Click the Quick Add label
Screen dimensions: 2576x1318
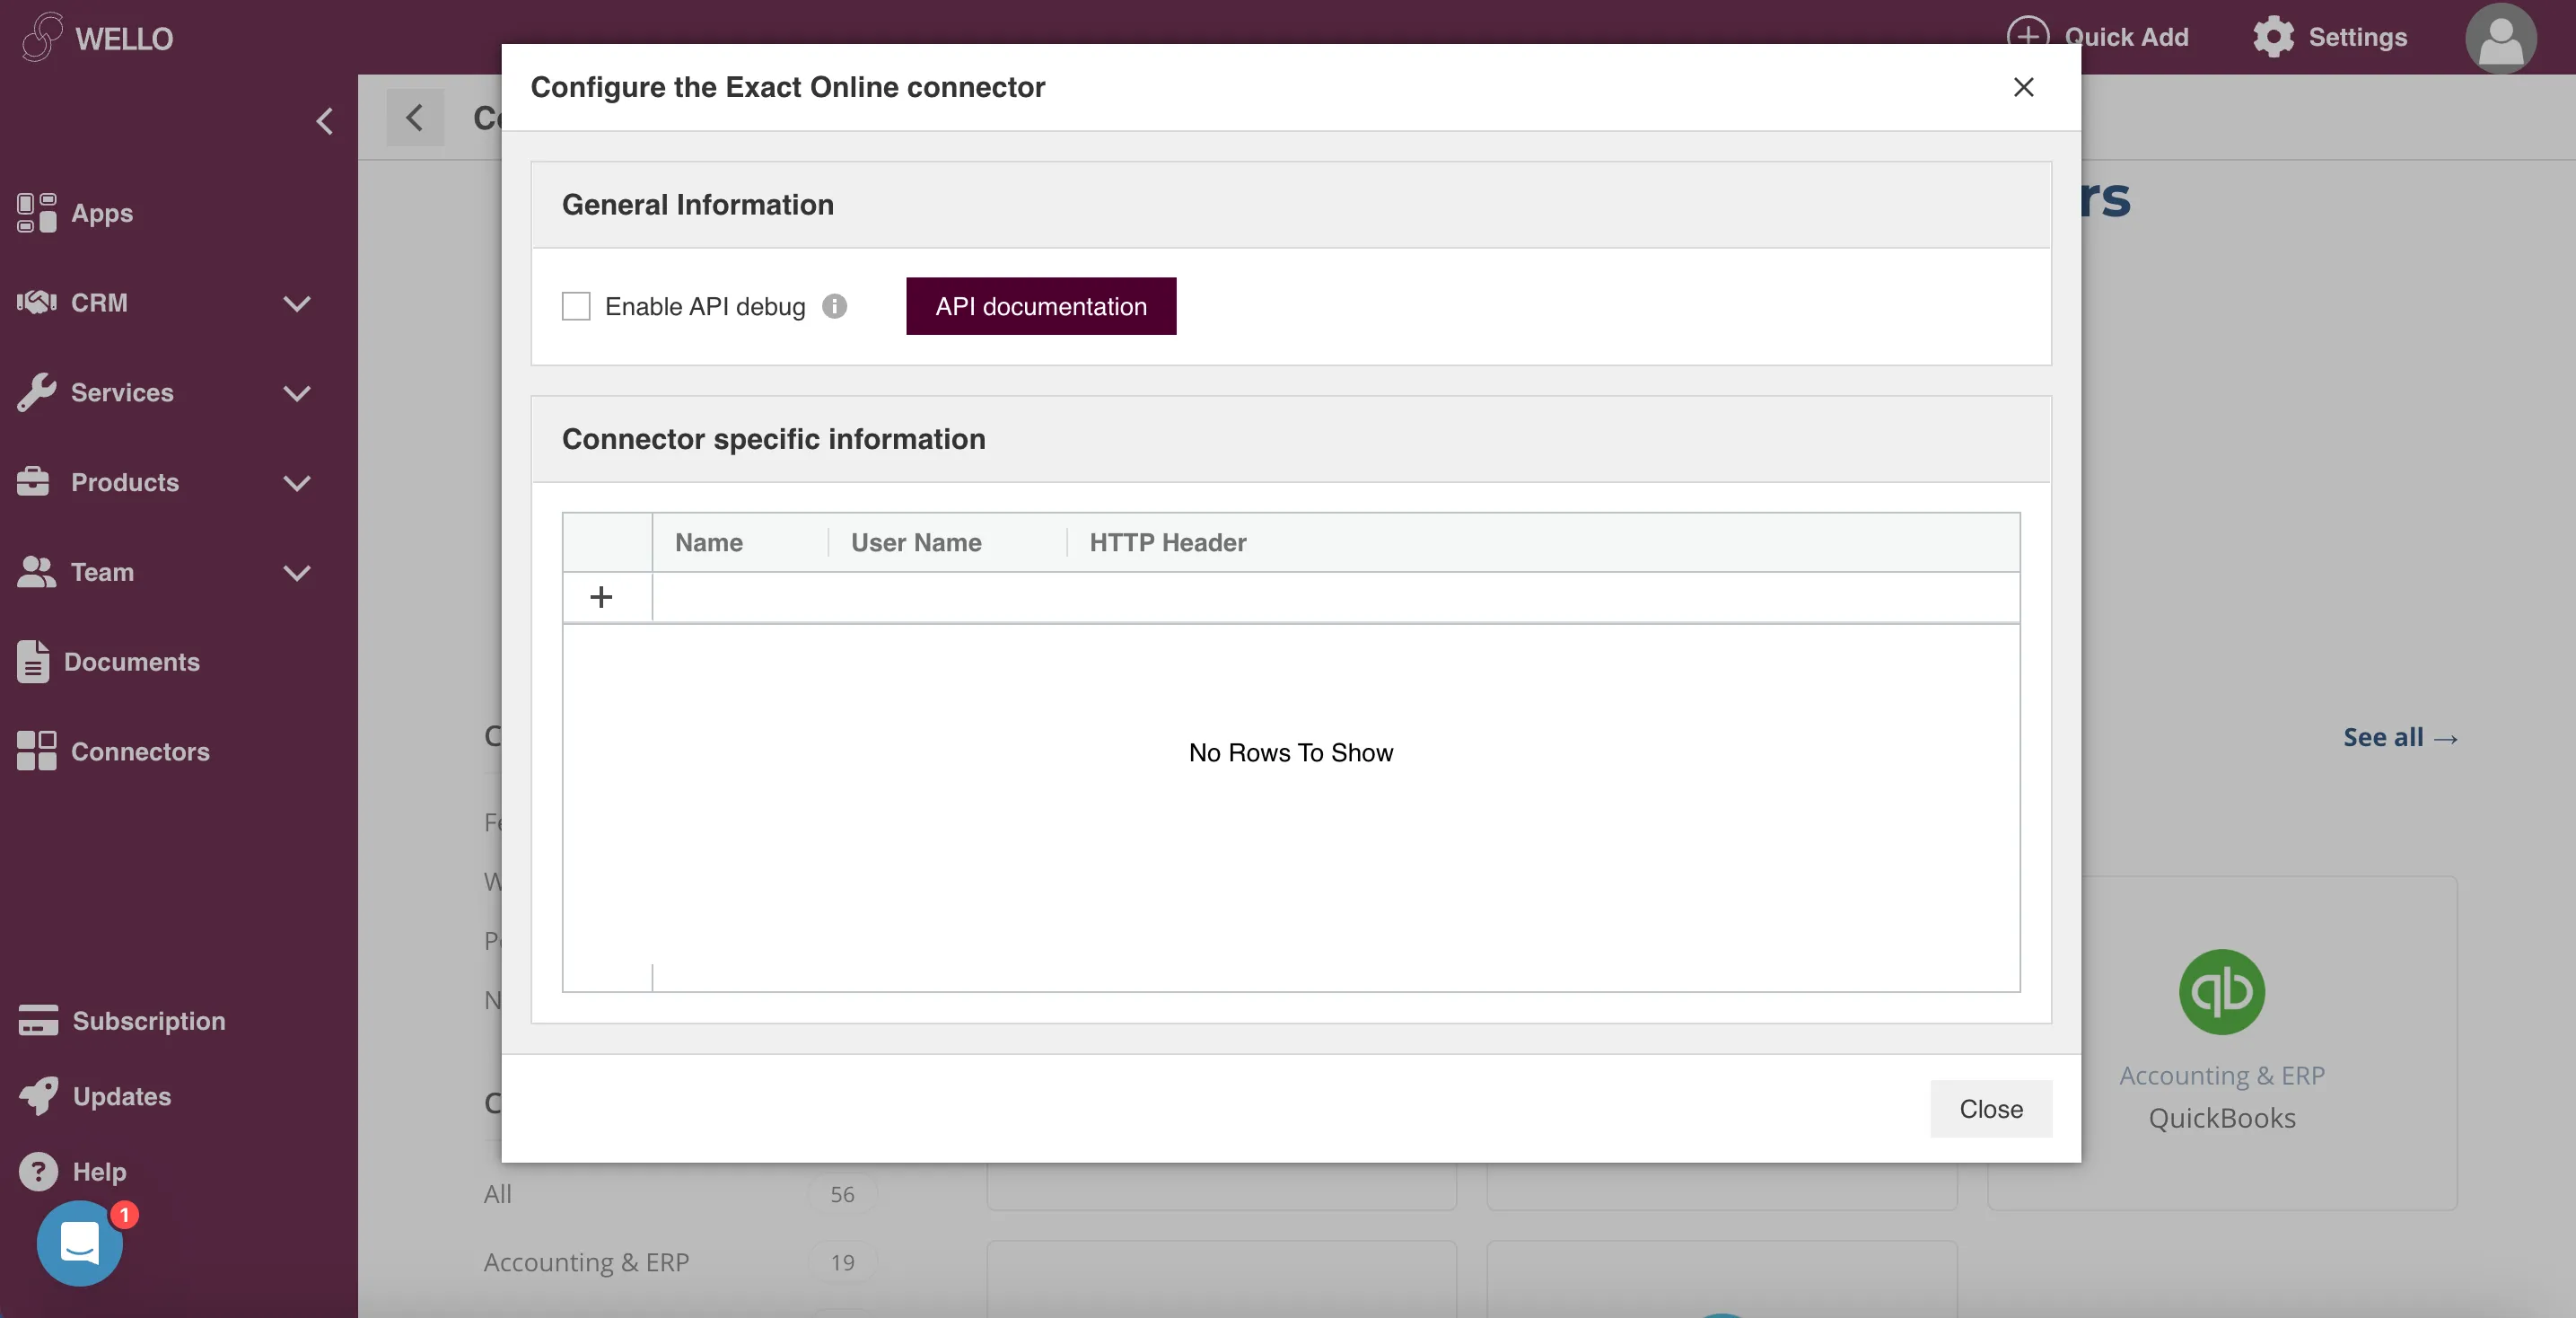coord(2126,36)
